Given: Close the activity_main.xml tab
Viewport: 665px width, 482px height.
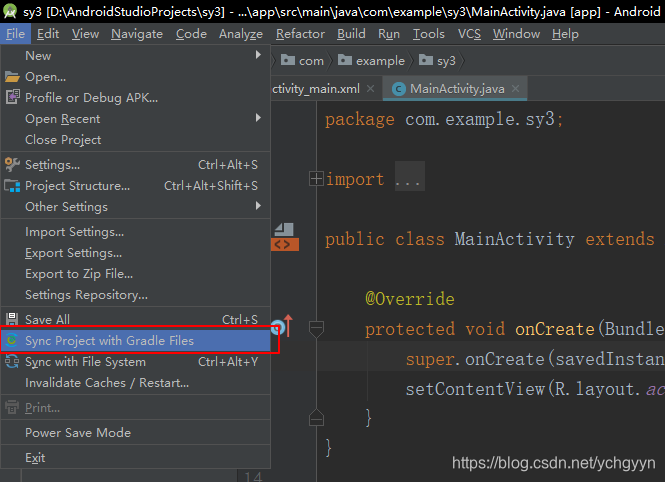Looking at the screenshot, I should (x=370, y=88).
